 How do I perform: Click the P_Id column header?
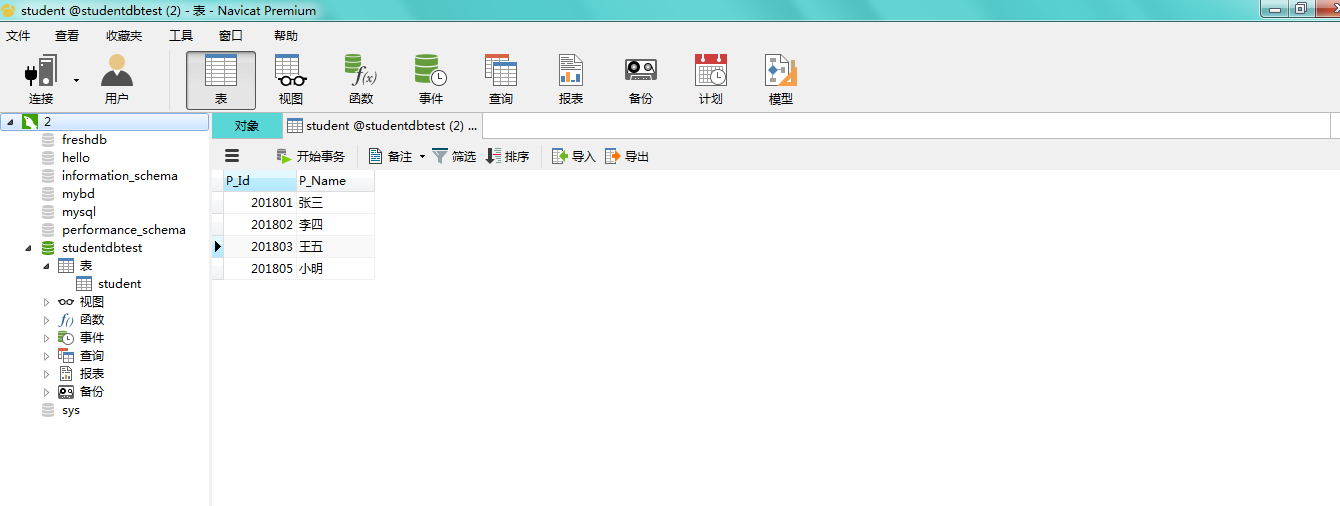pyautogui.click(x=260, y=181)
